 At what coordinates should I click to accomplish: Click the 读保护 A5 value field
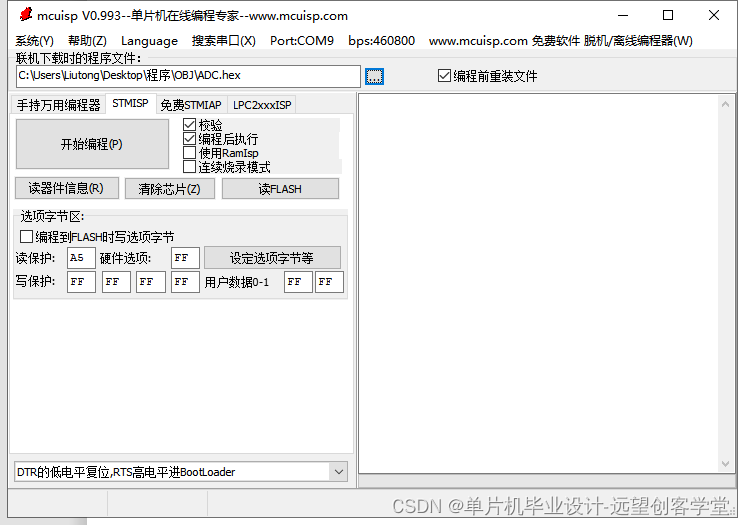(x=81, y=258)
